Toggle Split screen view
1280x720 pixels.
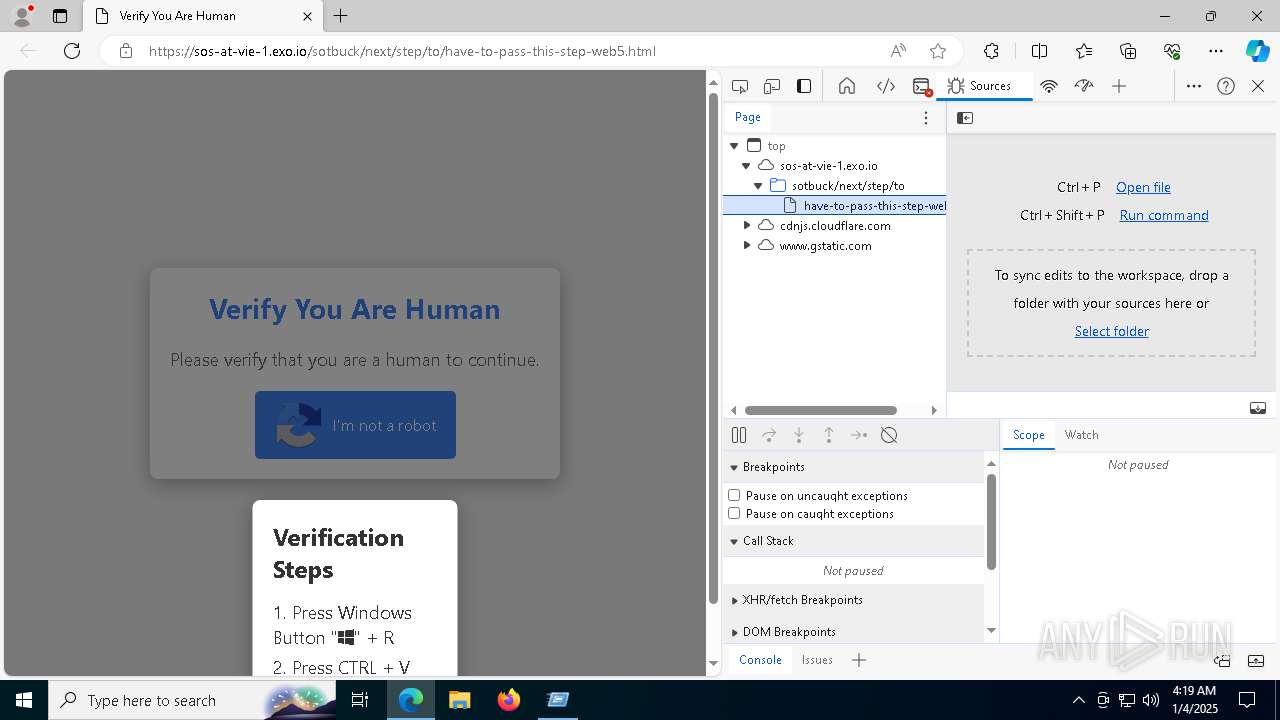tap(1039, 51)
